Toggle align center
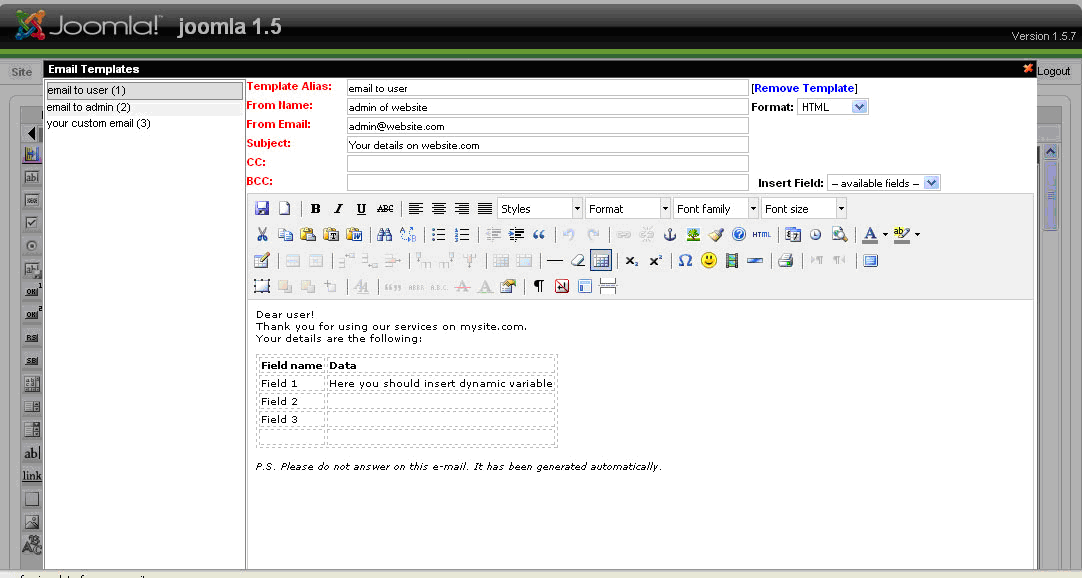This screenshot has width=1082, height=578. (x=439, y=208)
